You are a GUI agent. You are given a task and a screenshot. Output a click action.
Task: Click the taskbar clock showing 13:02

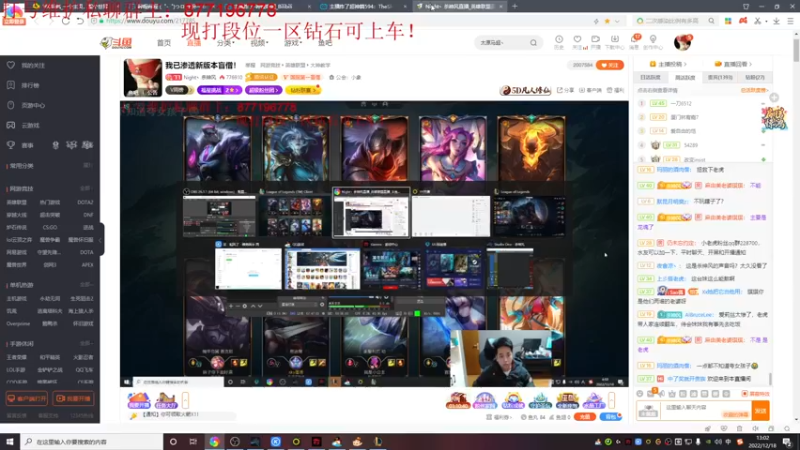pyautogui.click(x=763, y=441)
